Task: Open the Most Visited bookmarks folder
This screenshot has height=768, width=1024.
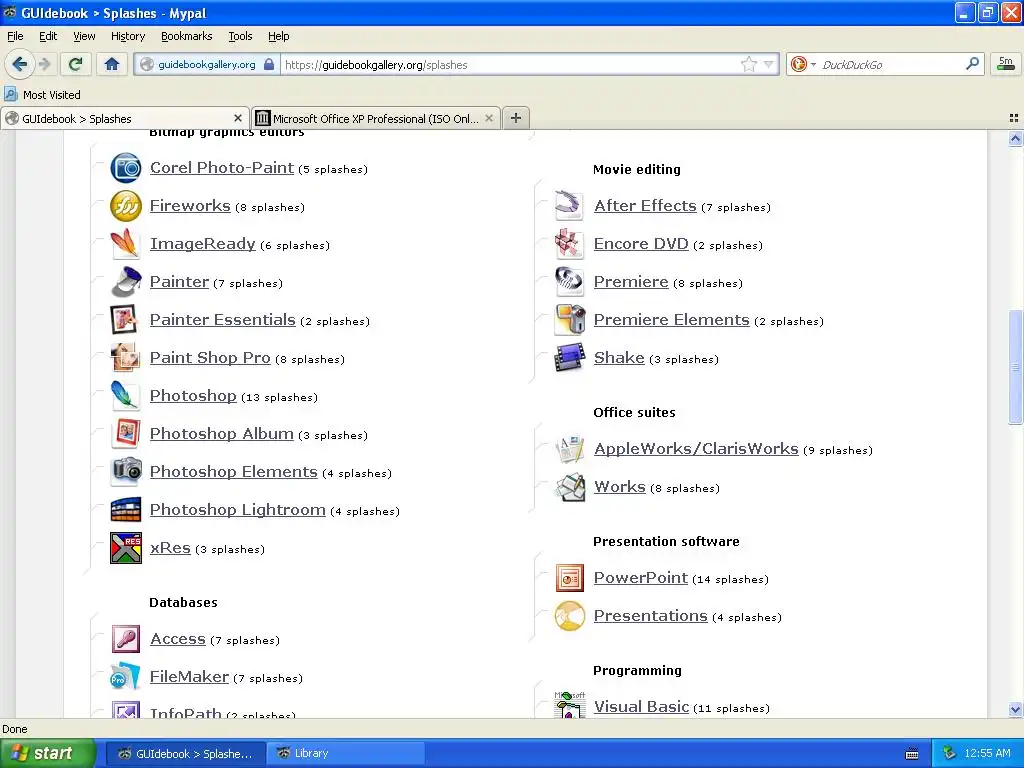Action: [43, 95]
